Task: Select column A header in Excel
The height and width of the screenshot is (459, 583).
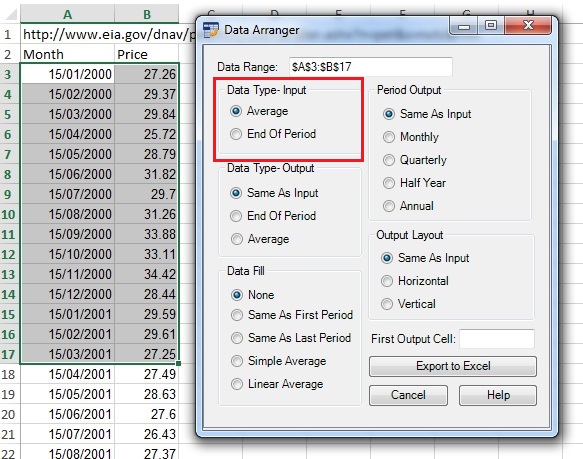Action: click(x=67, y=14)
